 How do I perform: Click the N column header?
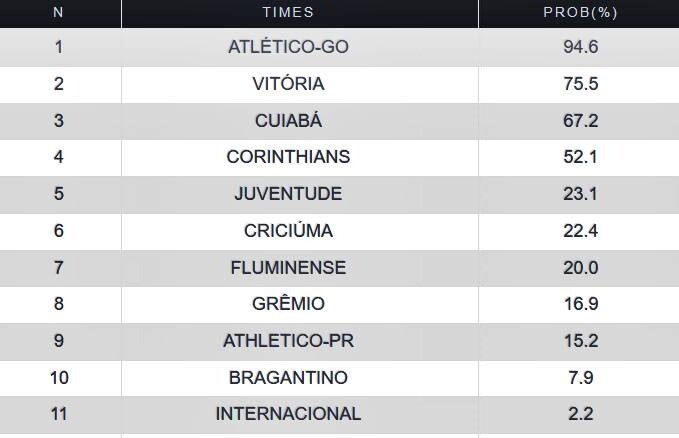[x=58, y=12]
